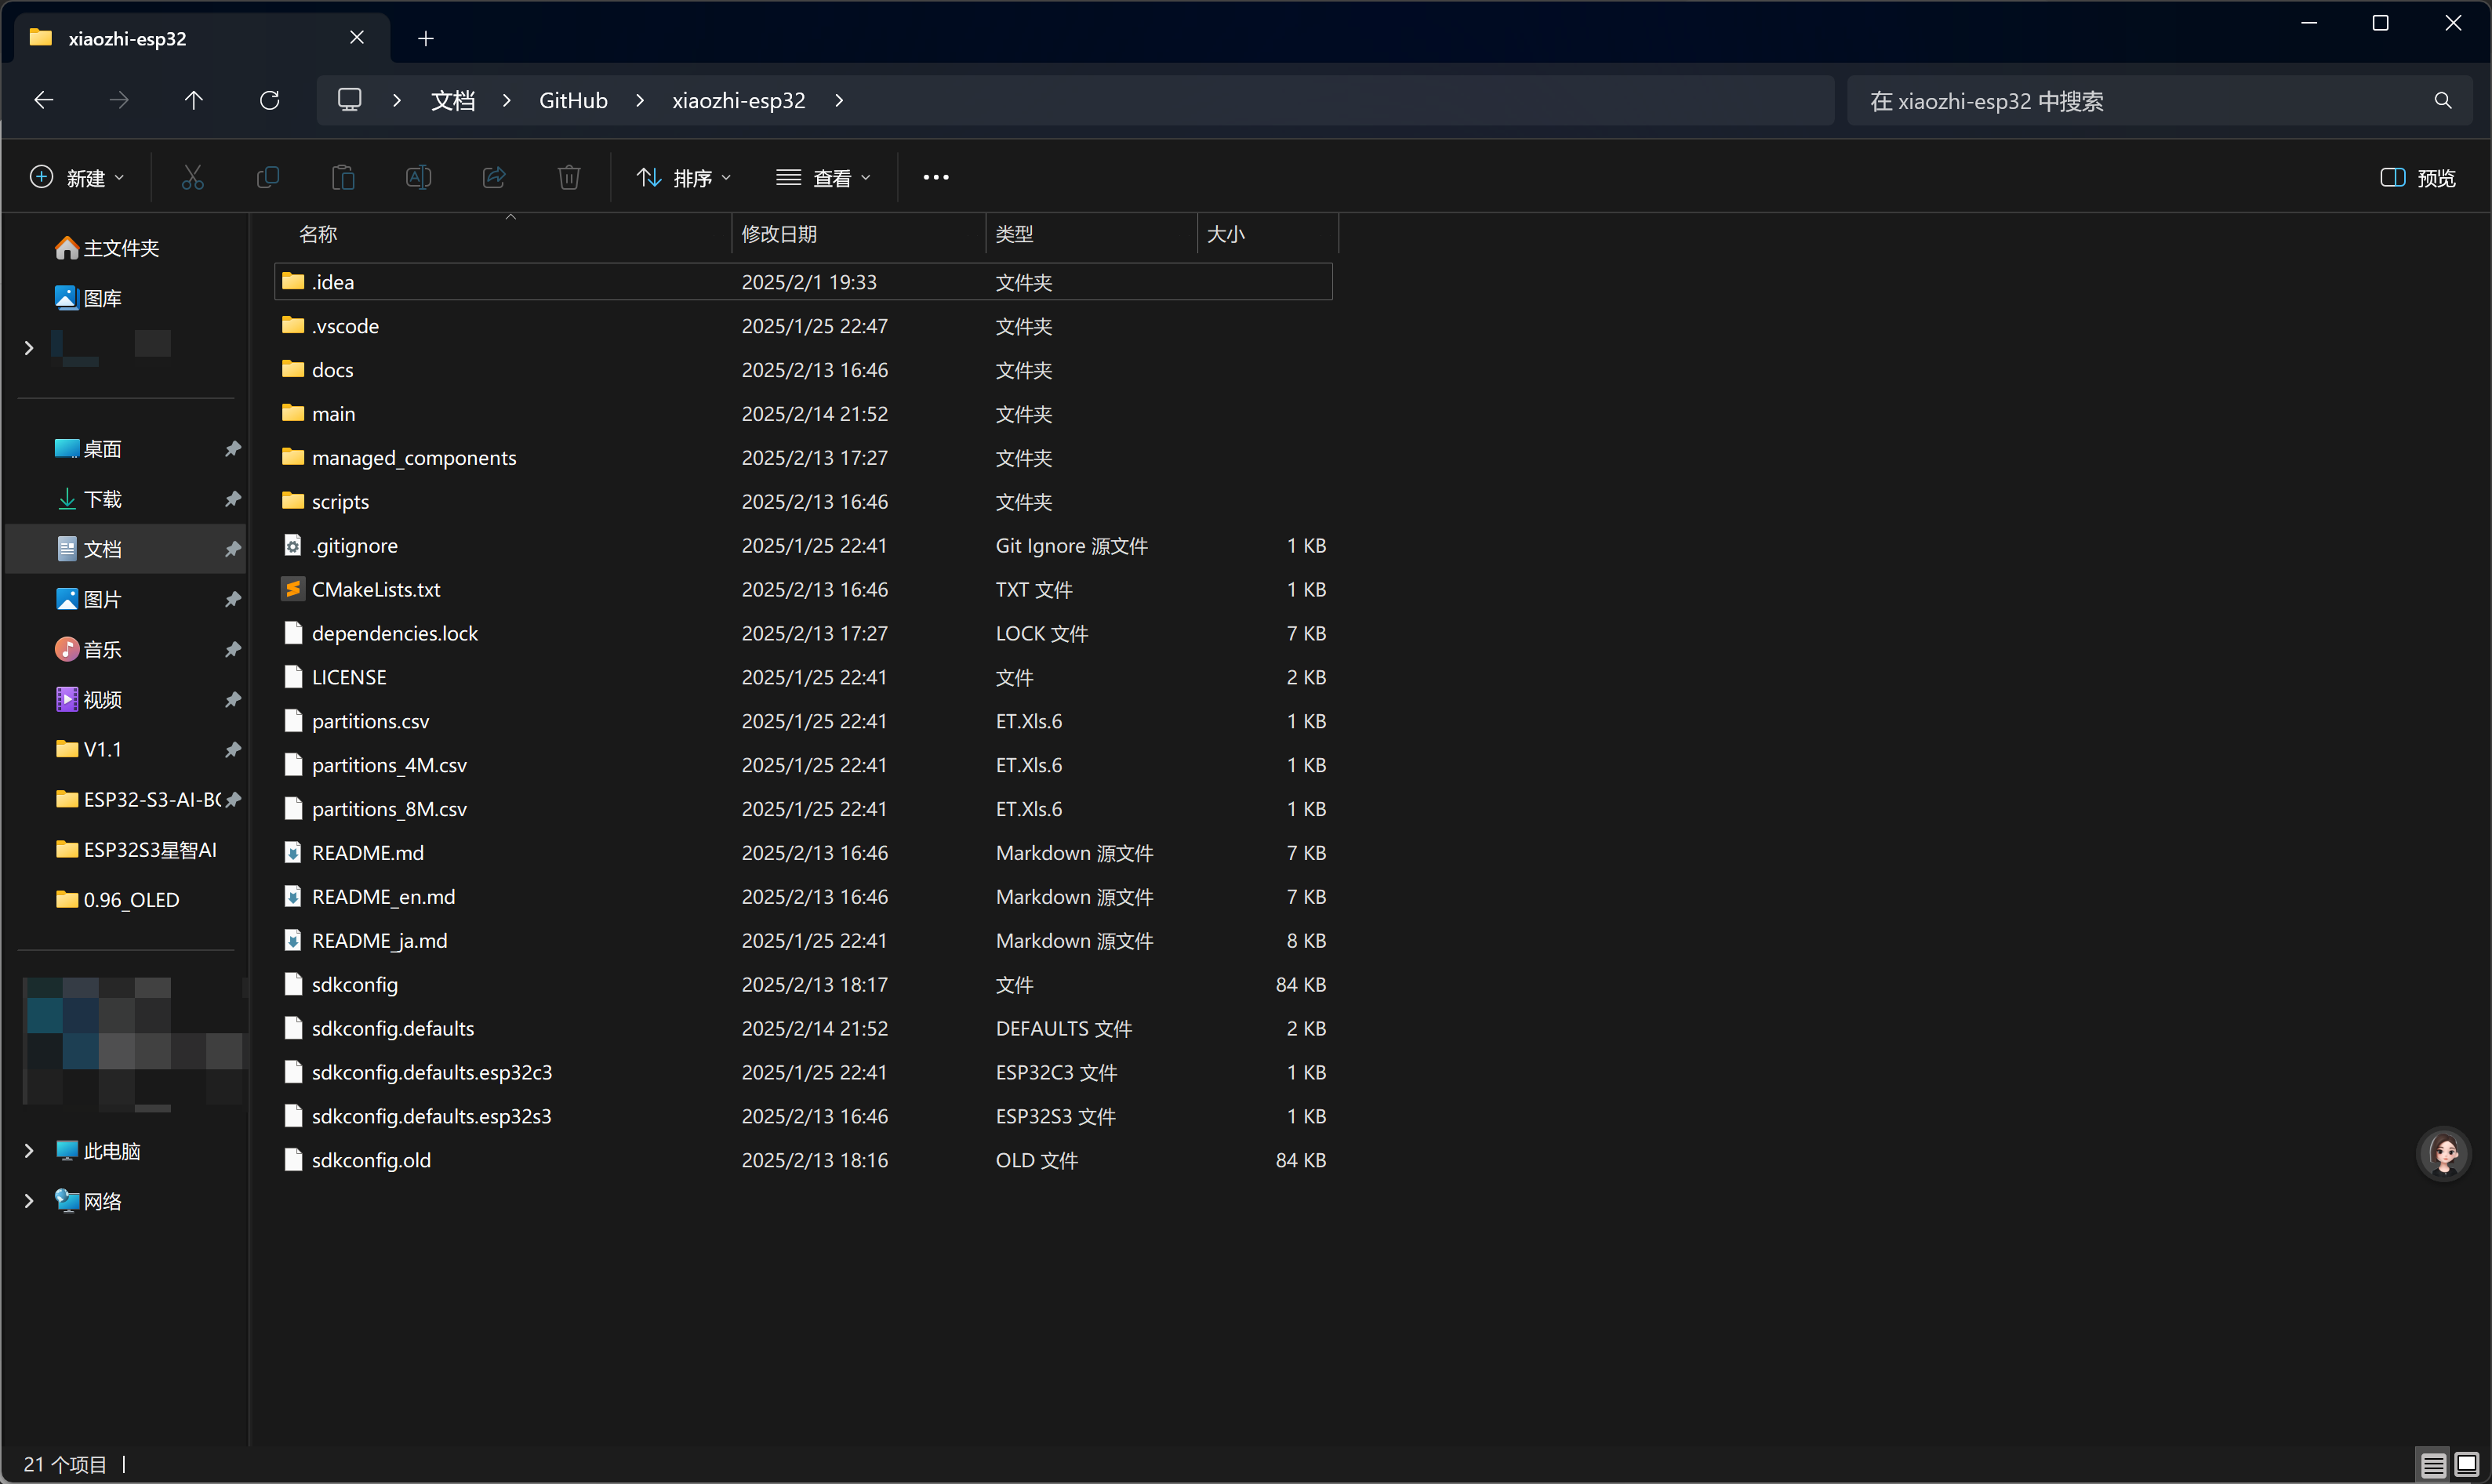Click the Refresh icon in navigation bar

point(269,100)
